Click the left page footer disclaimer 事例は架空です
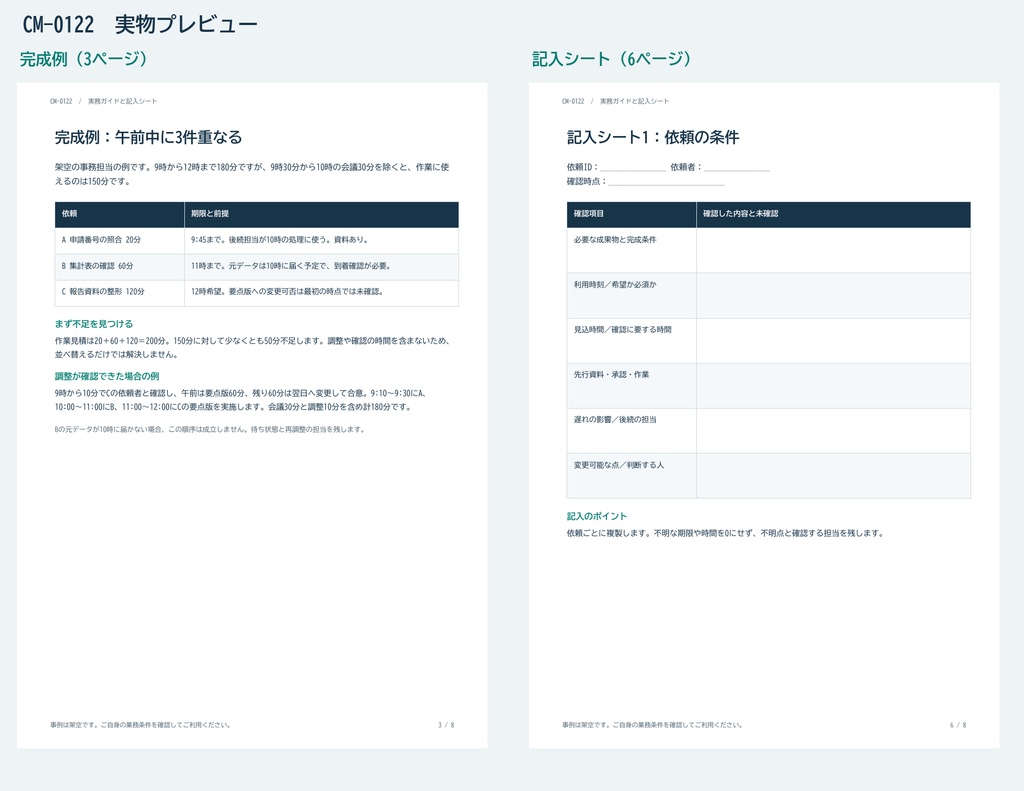 pyautogui.click(x=140, y=725)
